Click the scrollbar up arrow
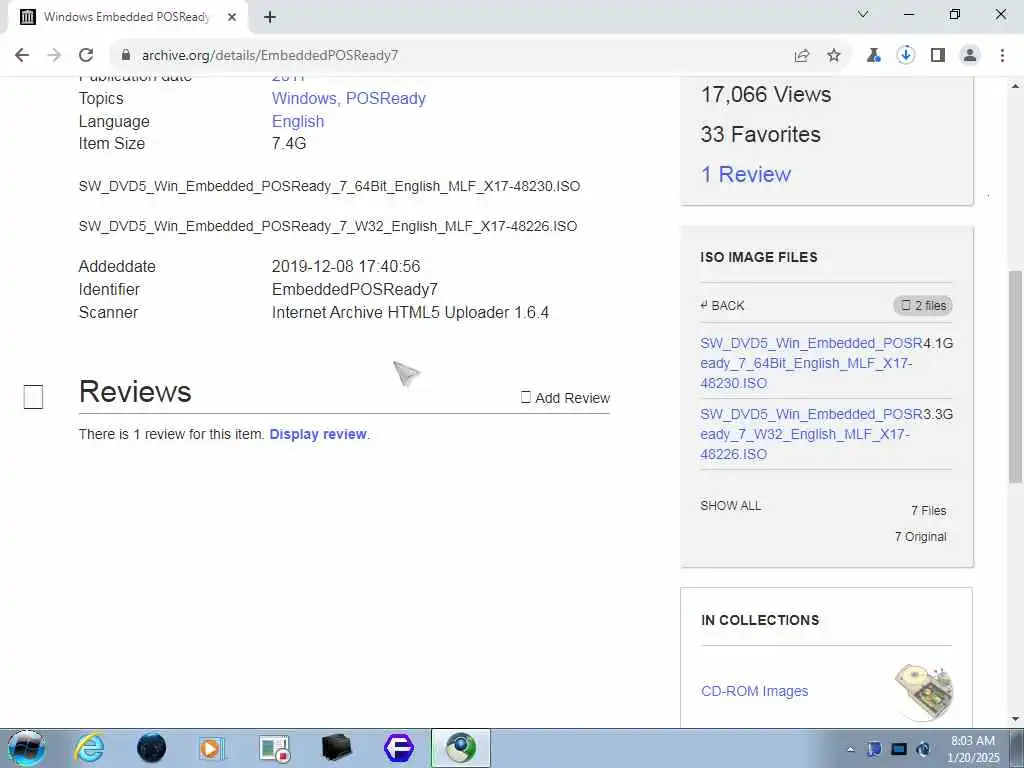The height and width of the screenshot is (768, 1024). [x=1016, y=86]
